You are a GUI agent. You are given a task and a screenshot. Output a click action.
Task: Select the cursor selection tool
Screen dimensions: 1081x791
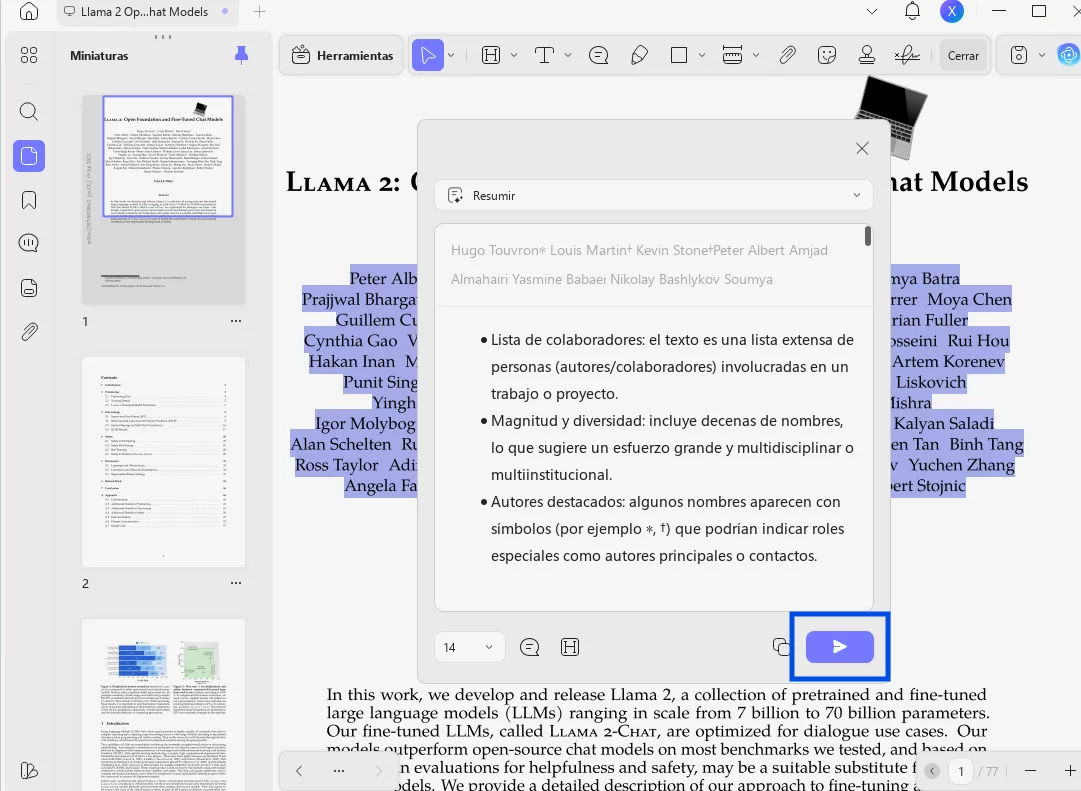(x=427, y=55)
